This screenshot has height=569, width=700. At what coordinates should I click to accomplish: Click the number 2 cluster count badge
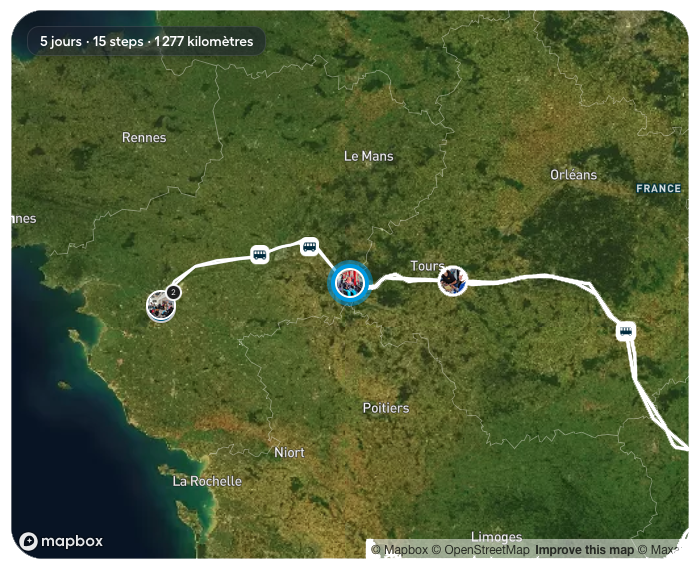pos(173,292)
